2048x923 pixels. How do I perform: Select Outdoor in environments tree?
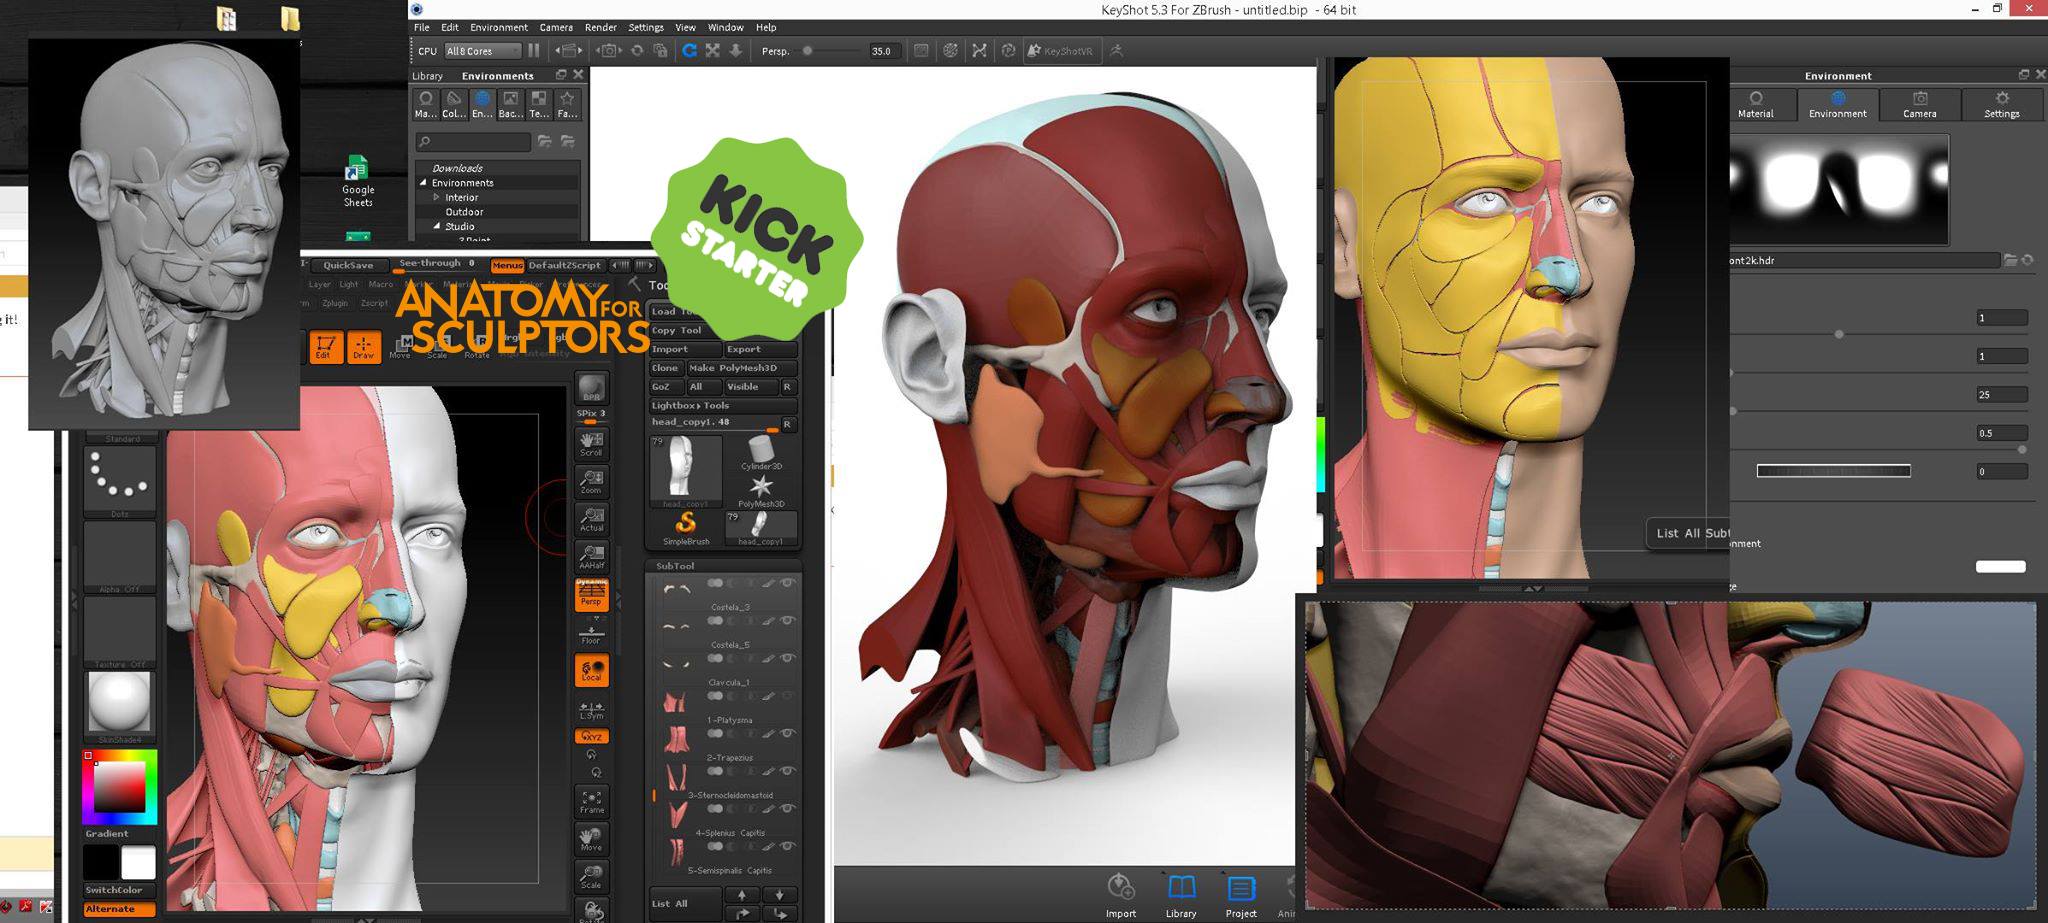[x=464, y=212]
